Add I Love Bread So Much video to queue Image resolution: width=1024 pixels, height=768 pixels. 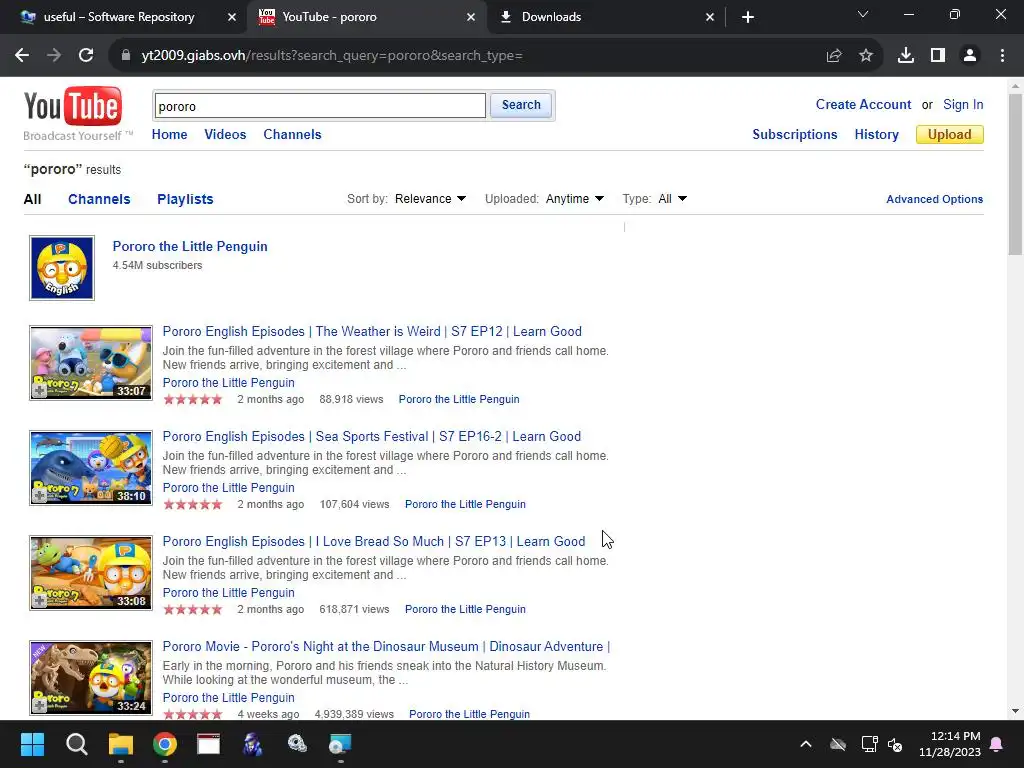(x=39, y=601)
